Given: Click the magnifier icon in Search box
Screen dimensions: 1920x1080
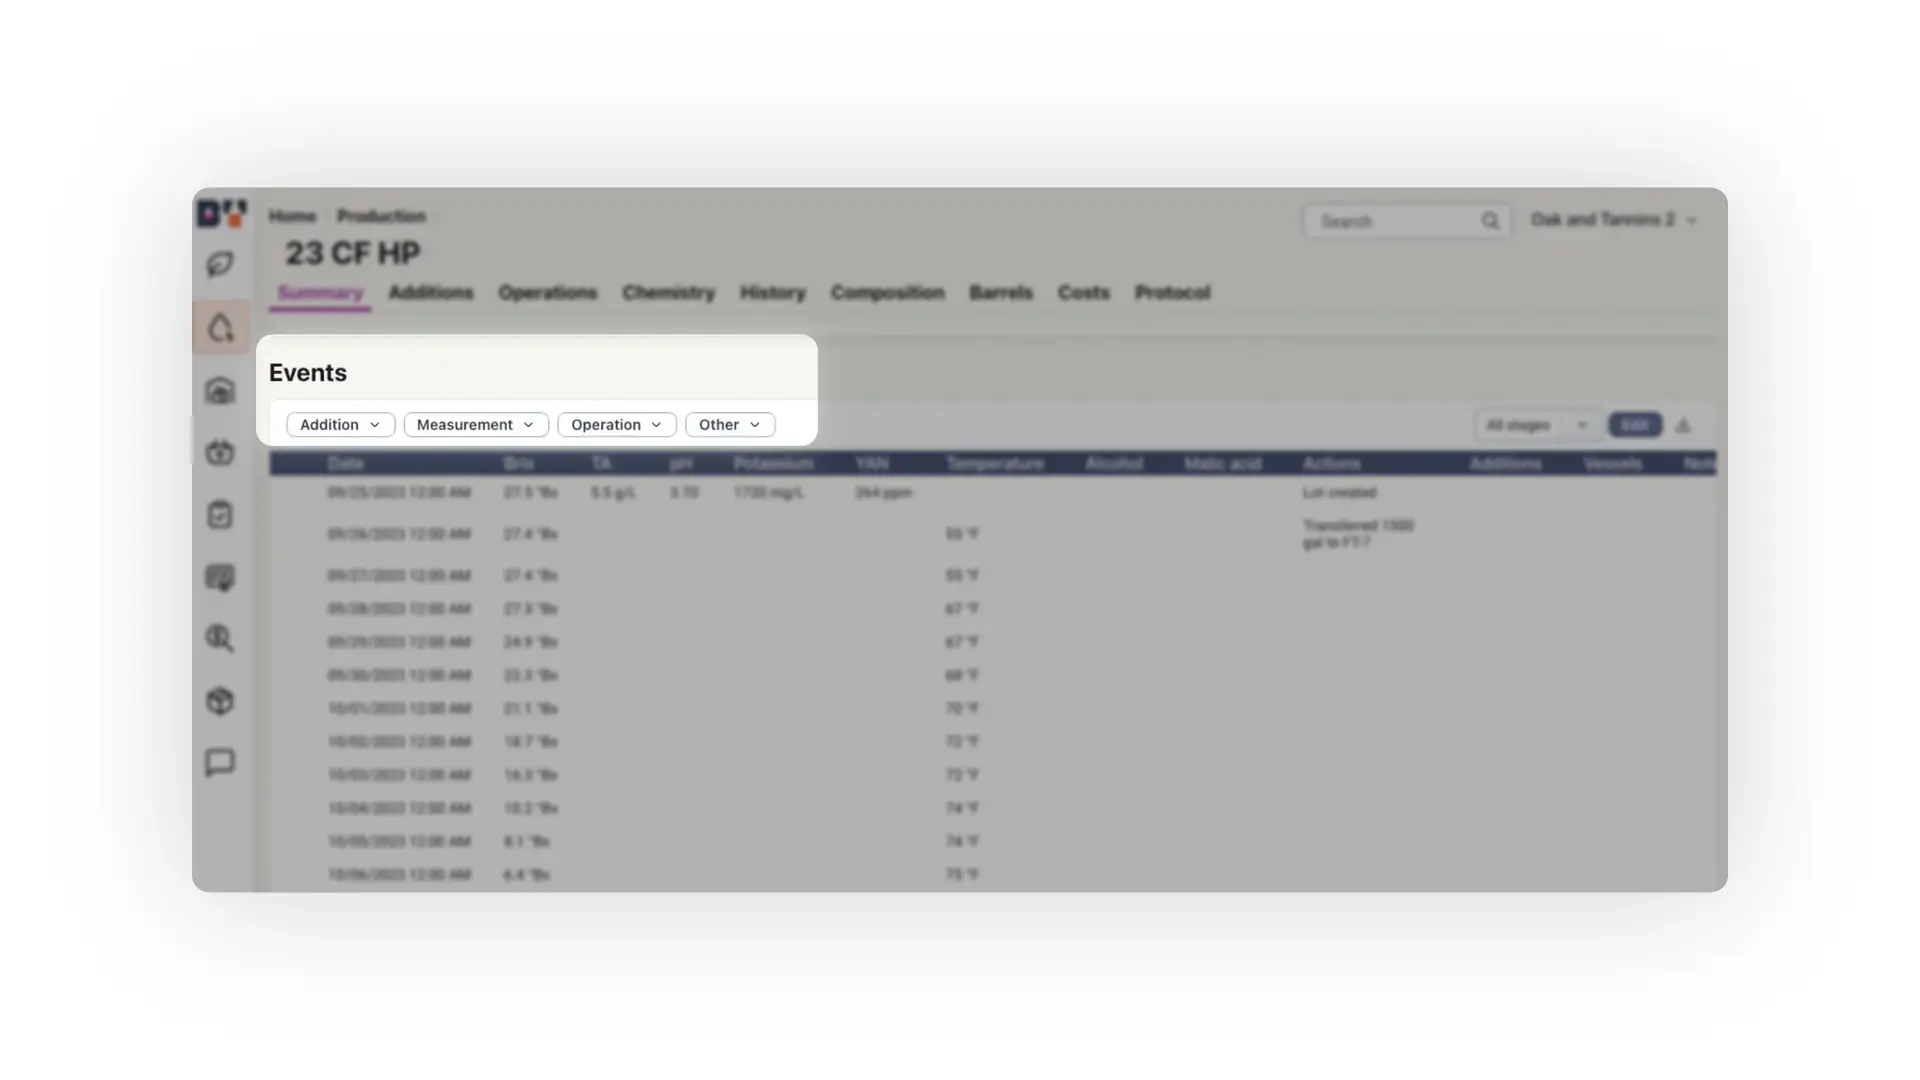Looking at the screenshot, I should [x=1490, y=221].
